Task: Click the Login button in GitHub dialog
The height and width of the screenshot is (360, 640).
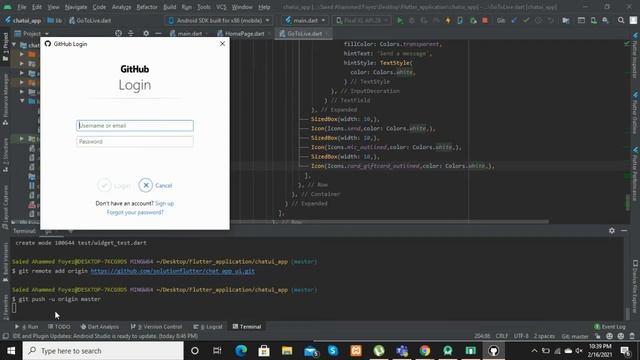Action: click(x=114, y=185)
